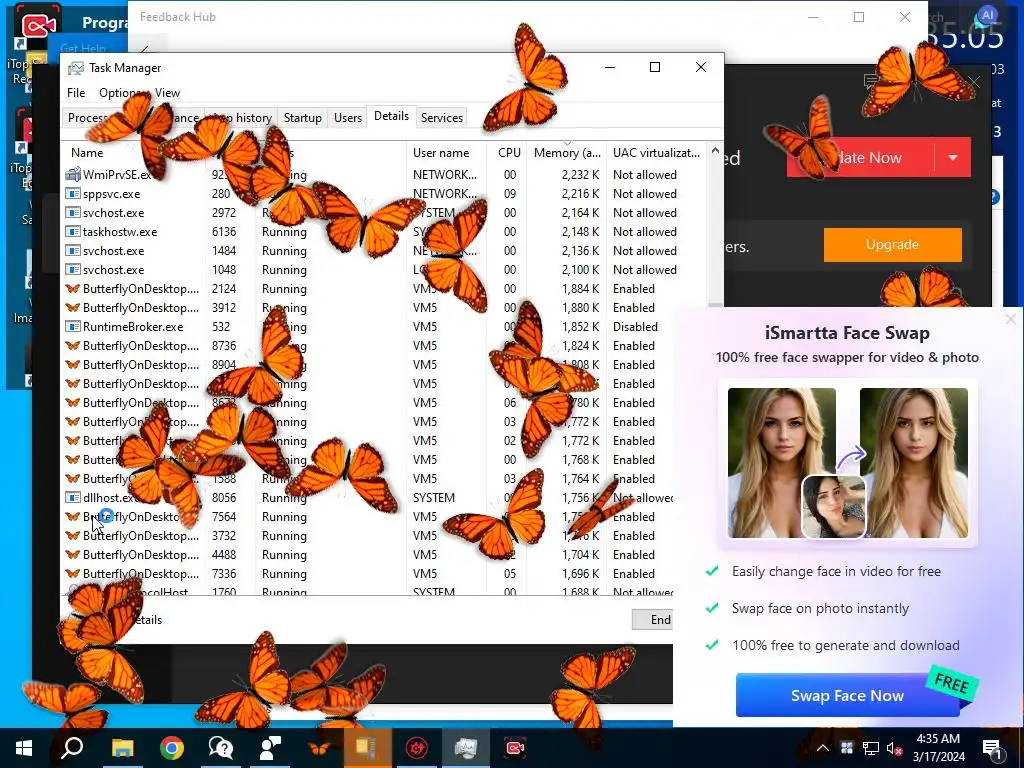
Task: Switch to Feedback Hub taskbar icon
Action: point(221,748)
